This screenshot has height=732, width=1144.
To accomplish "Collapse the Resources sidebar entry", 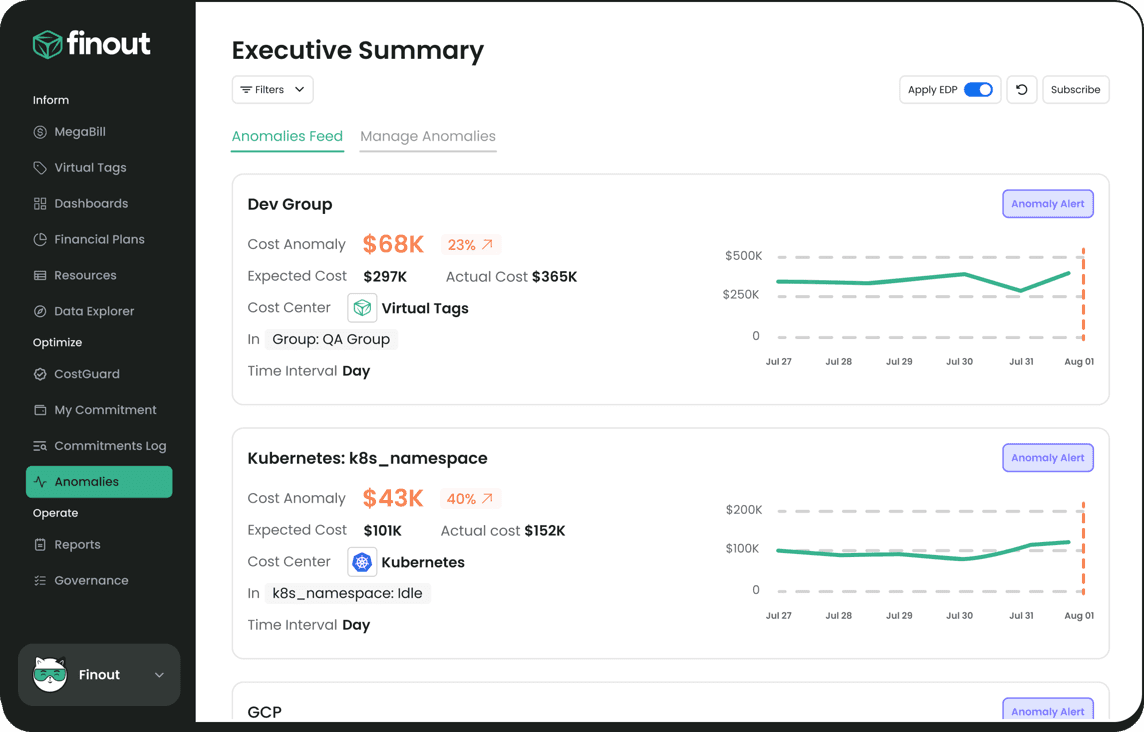I will (88, 275).
